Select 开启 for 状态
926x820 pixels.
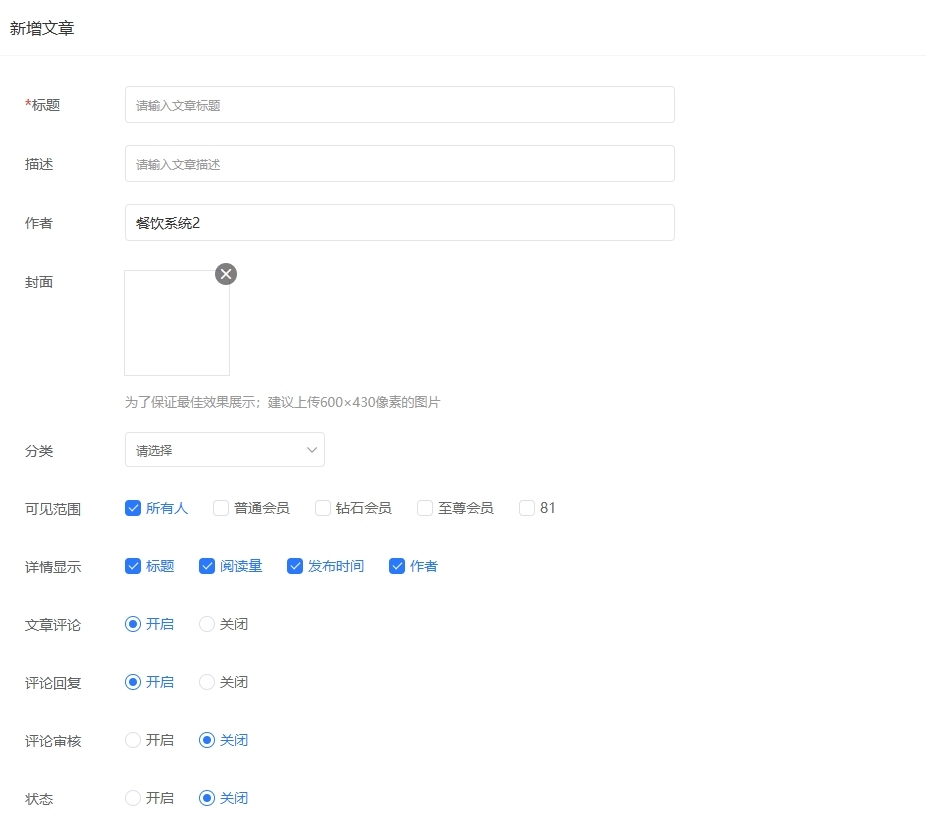click(133, 798)
